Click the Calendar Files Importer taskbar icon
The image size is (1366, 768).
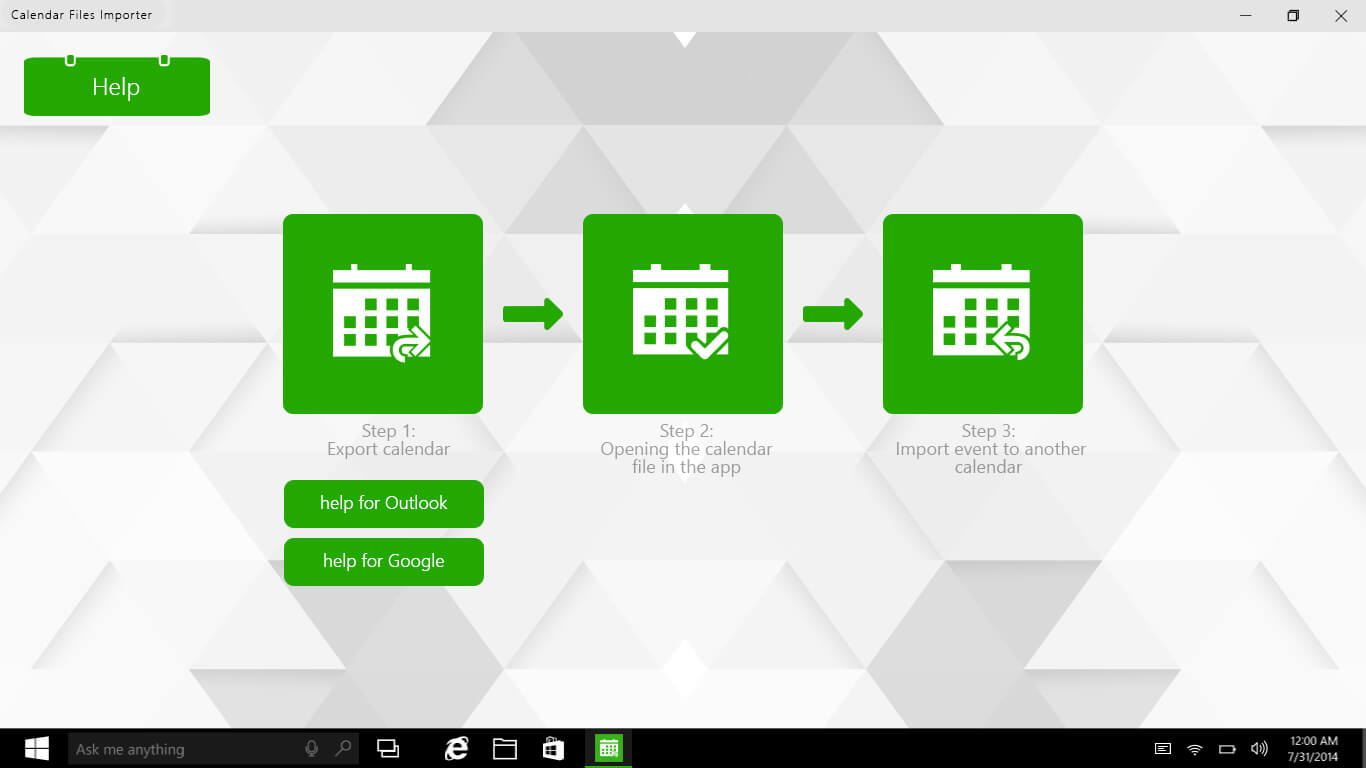click(x=608, y=748)
